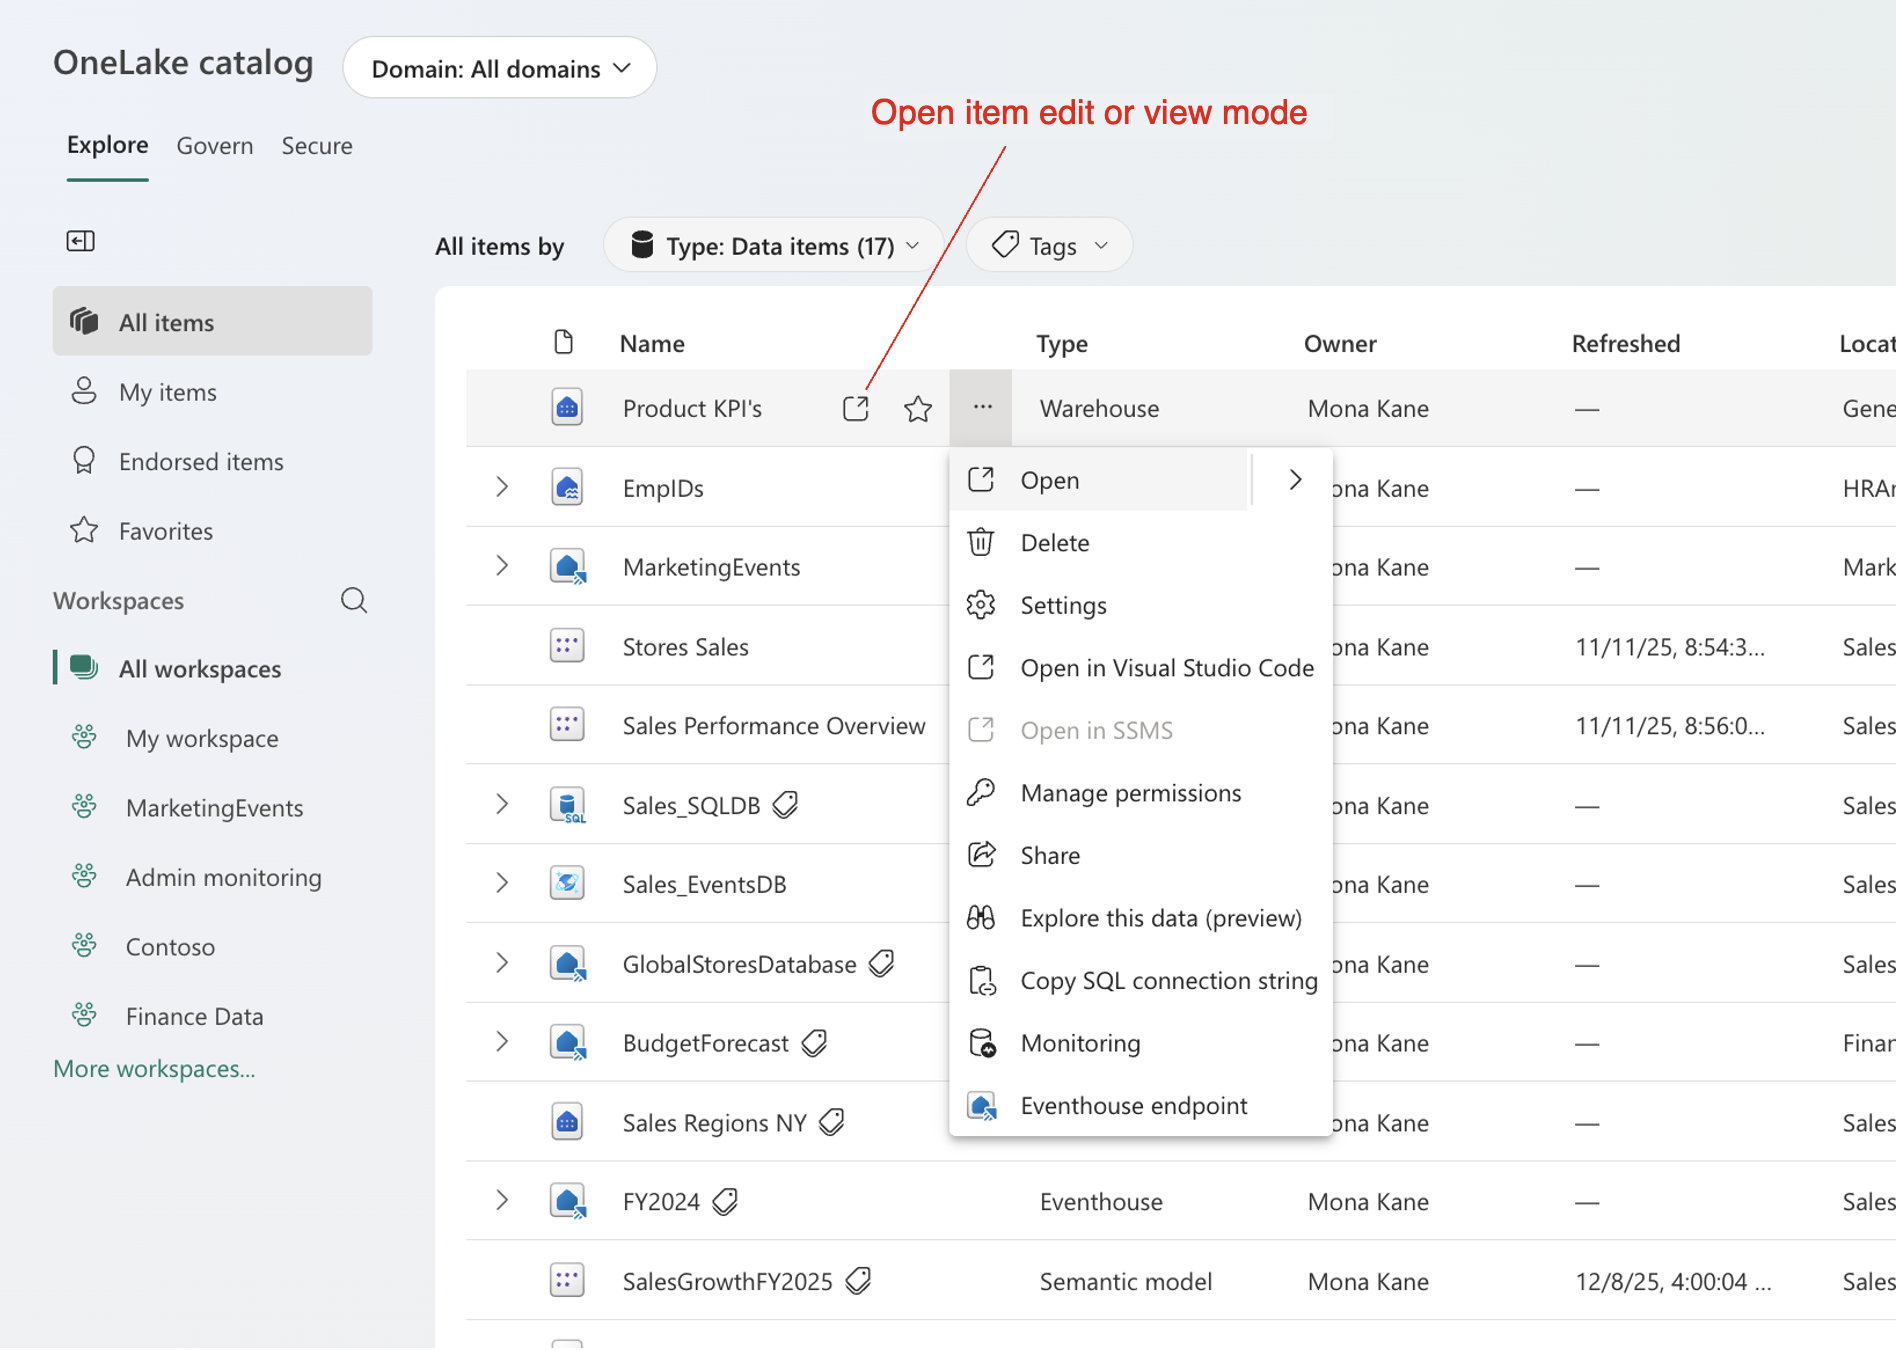Viewport: 1896px width, 1350px height.
Task: Click the tag icon beside GlobalStoresDatabase
Action: point(881,964)
